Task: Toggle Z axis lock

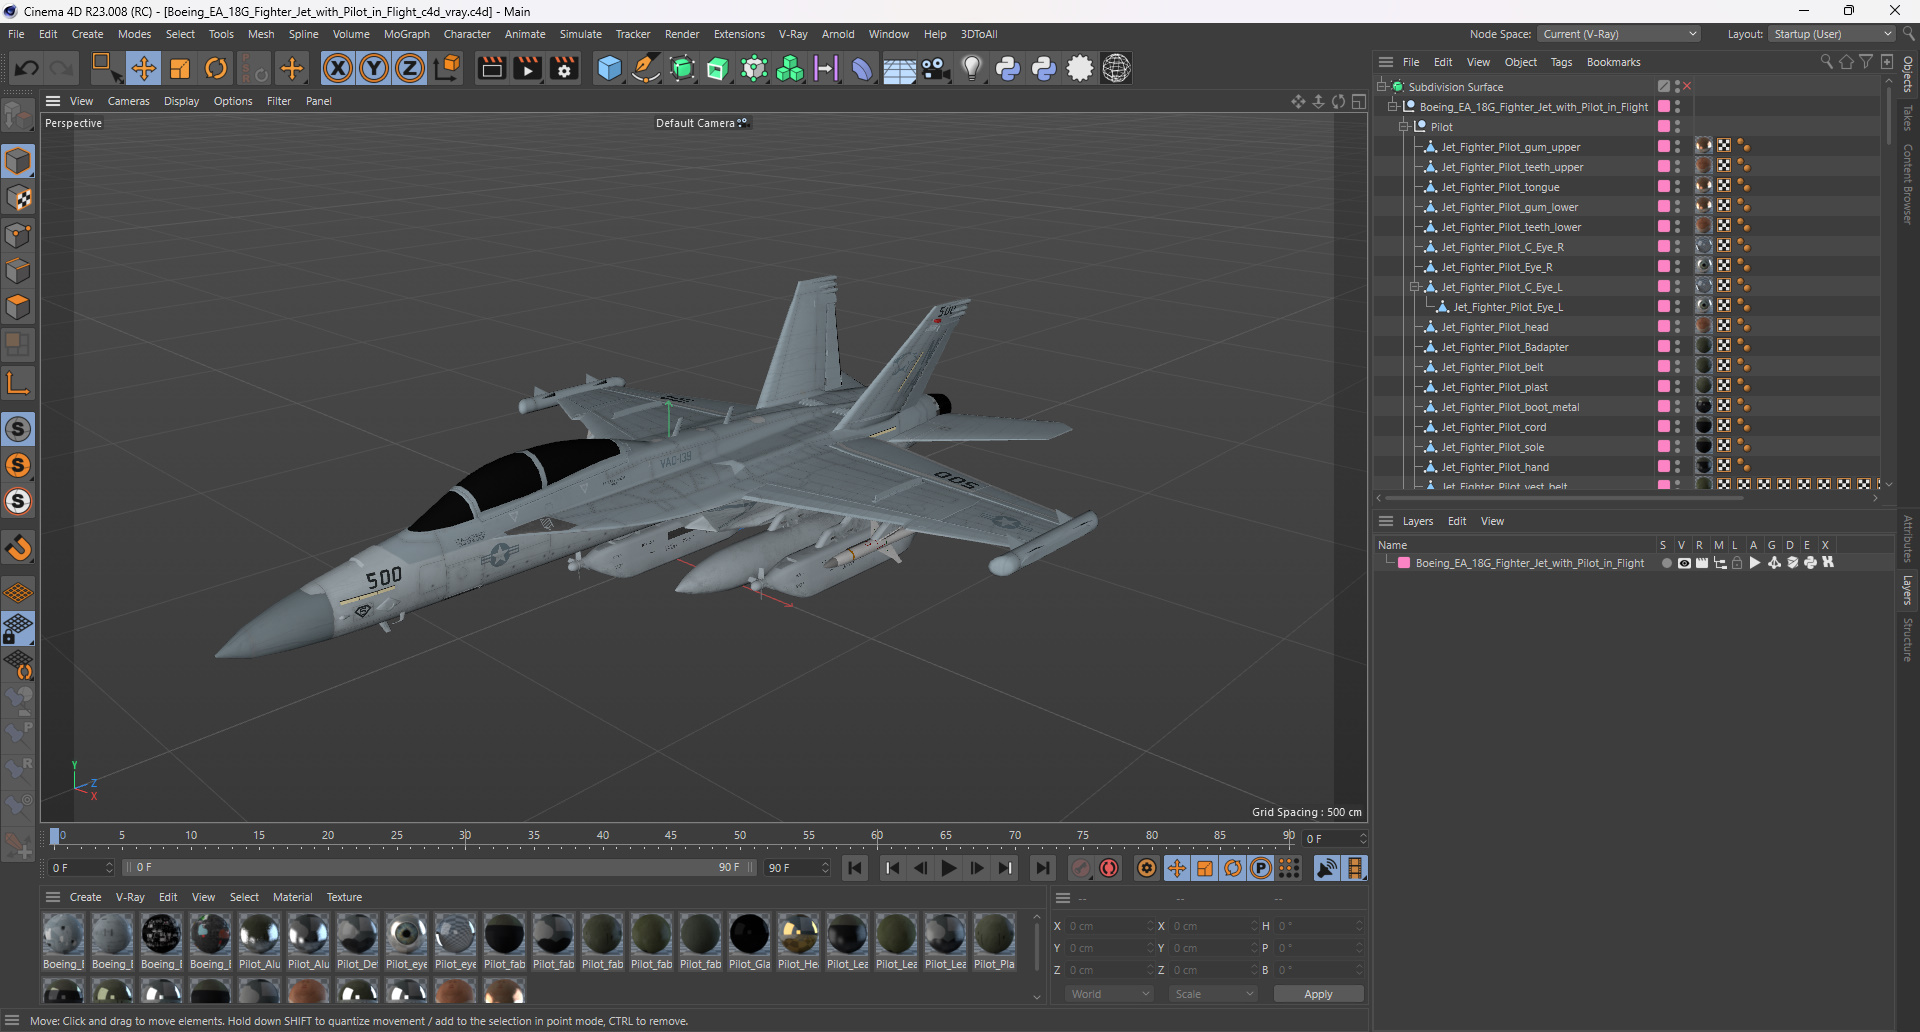Action: (x=410, y=68)
